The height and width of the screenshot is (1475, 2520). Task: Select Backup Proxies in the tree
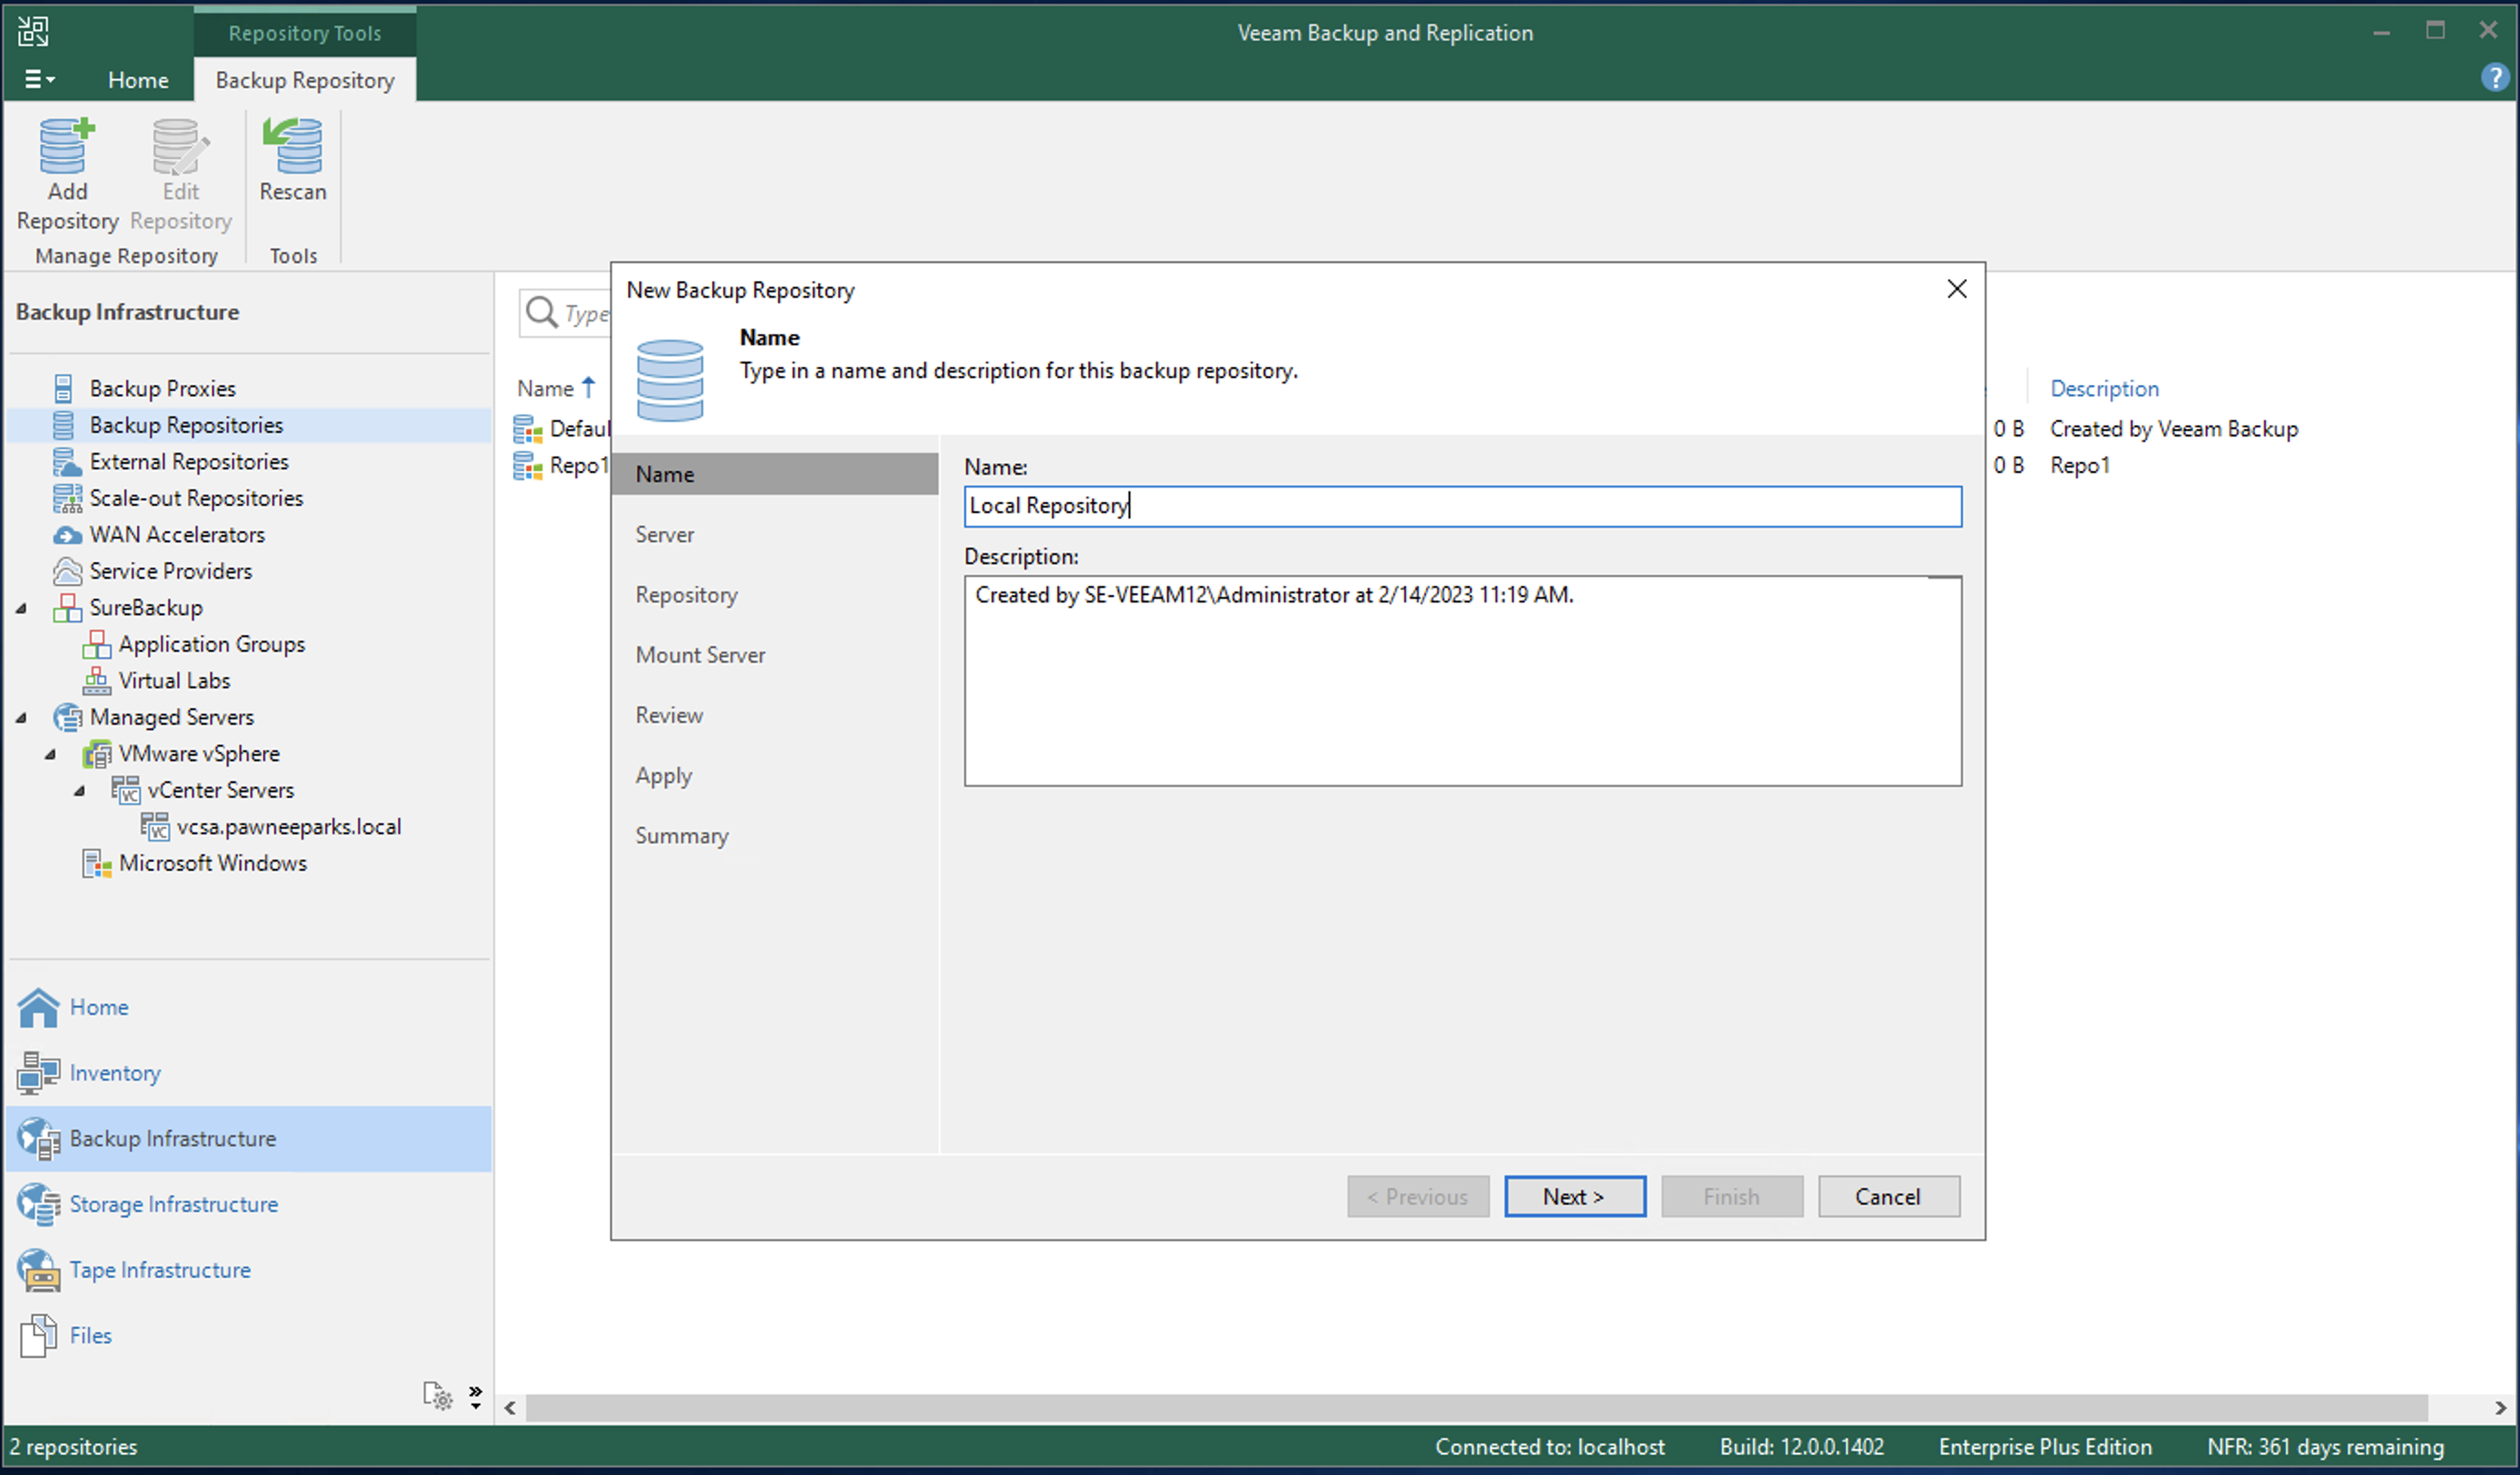click(163, 388)
